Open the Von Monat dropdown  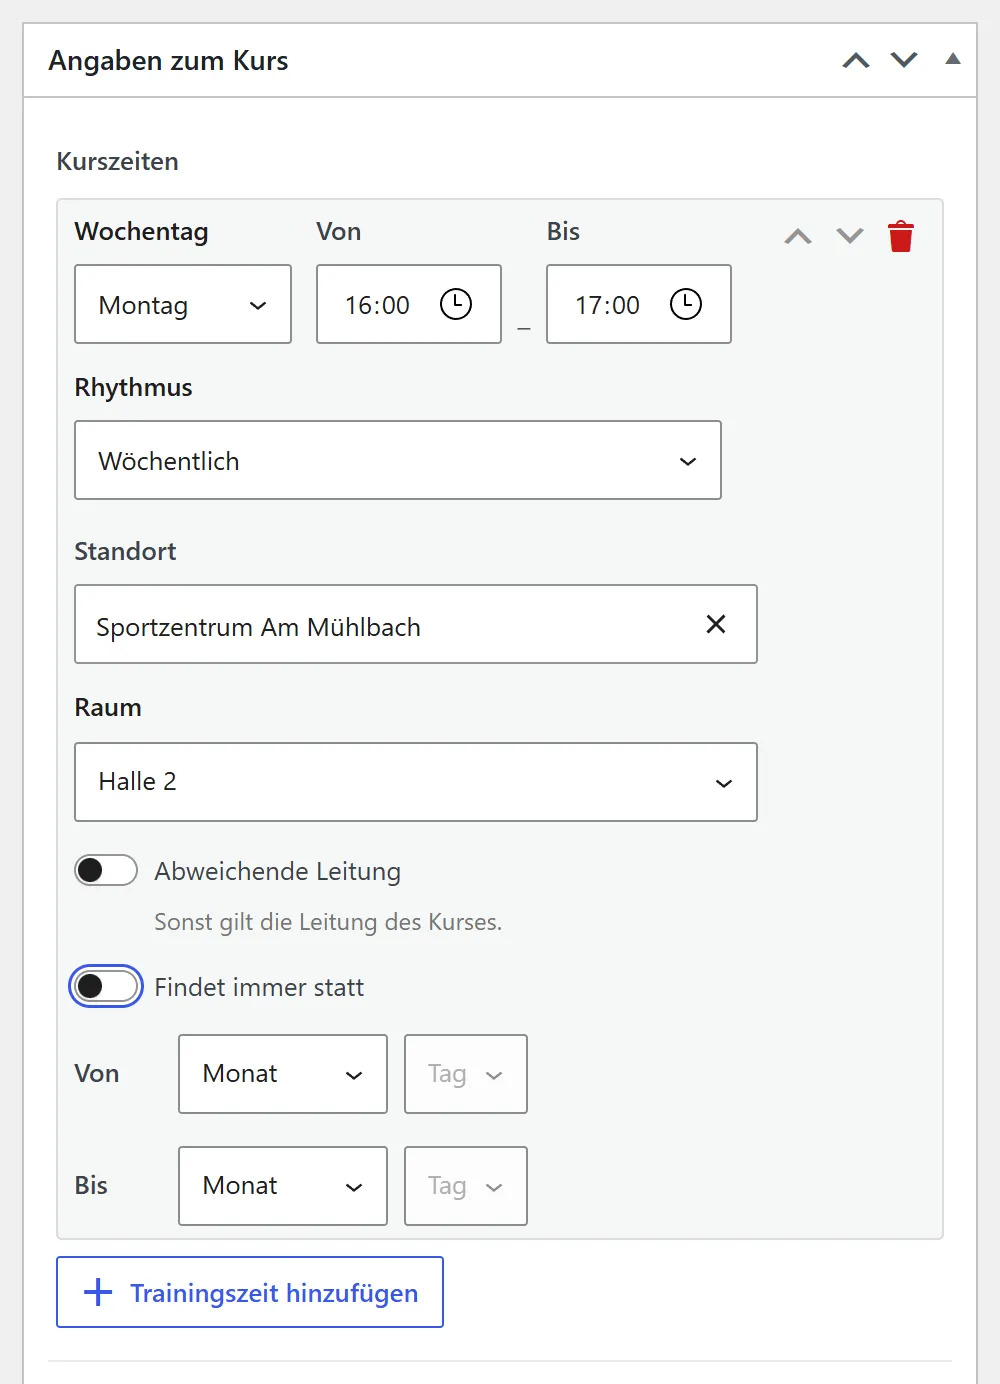point(283,1074)
